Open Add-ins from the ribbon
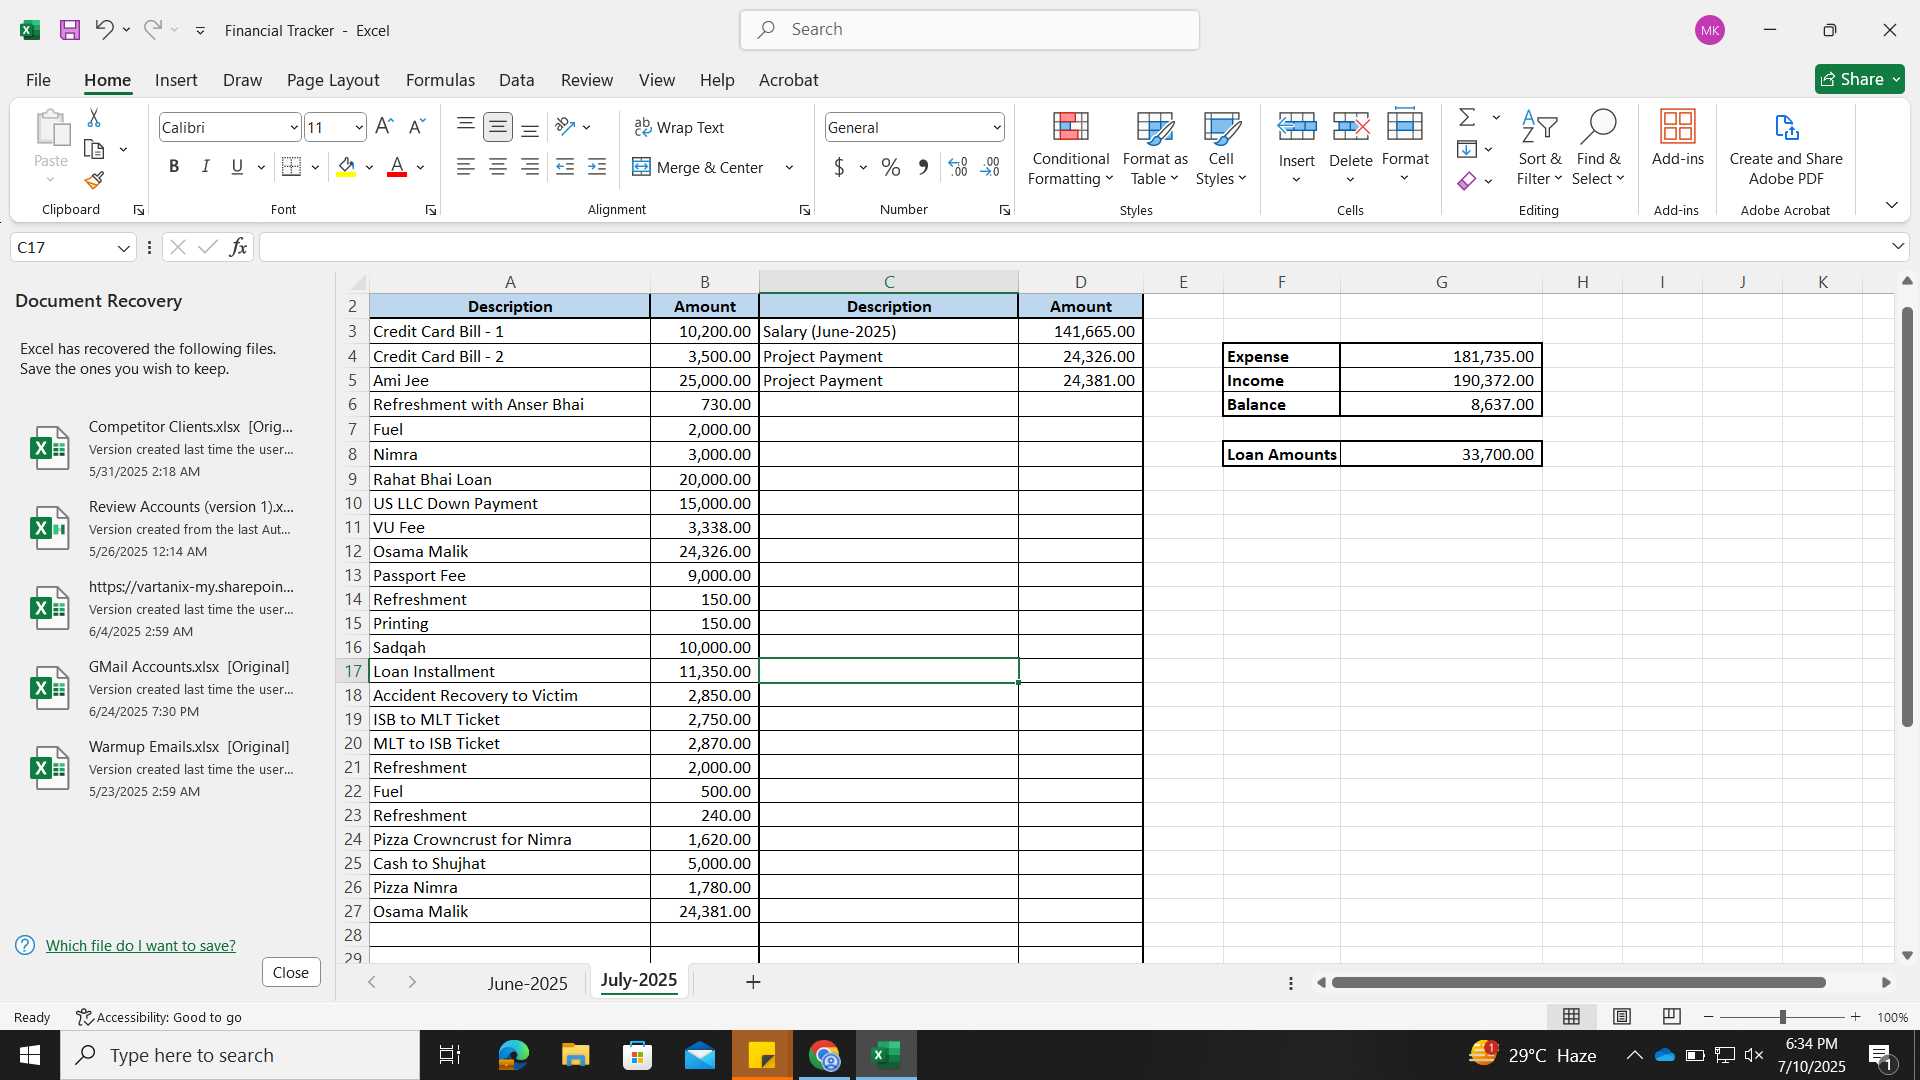Image resolution: width=1920 pixels, height=1080 pixels. (x=1677, y=138)
